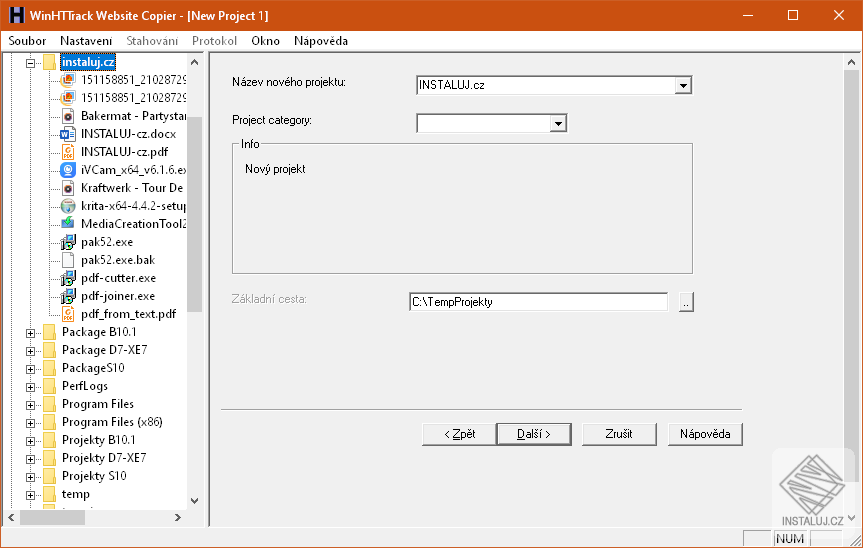Viewport: 863px width, 548px height.
Task: Expand the Package B10.1 tree node
Action: coord(30,333)
